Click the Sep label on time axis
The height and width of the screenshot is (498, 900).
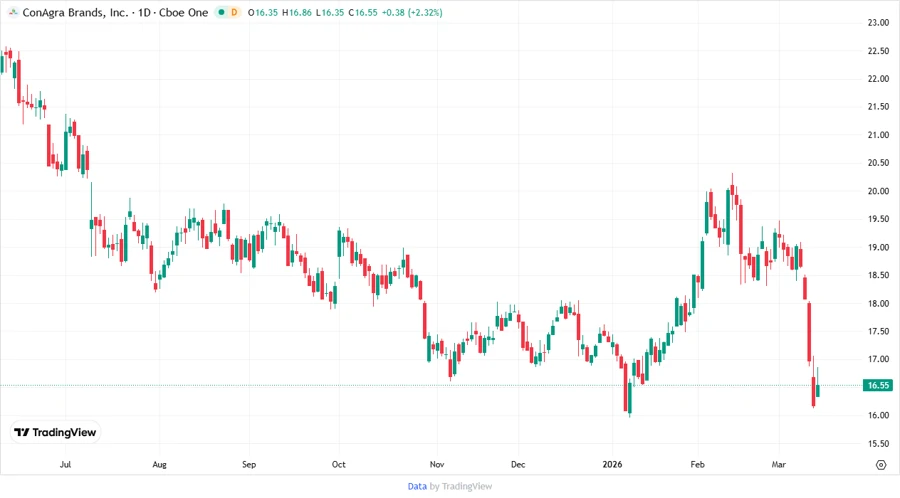tap(249, 465)
